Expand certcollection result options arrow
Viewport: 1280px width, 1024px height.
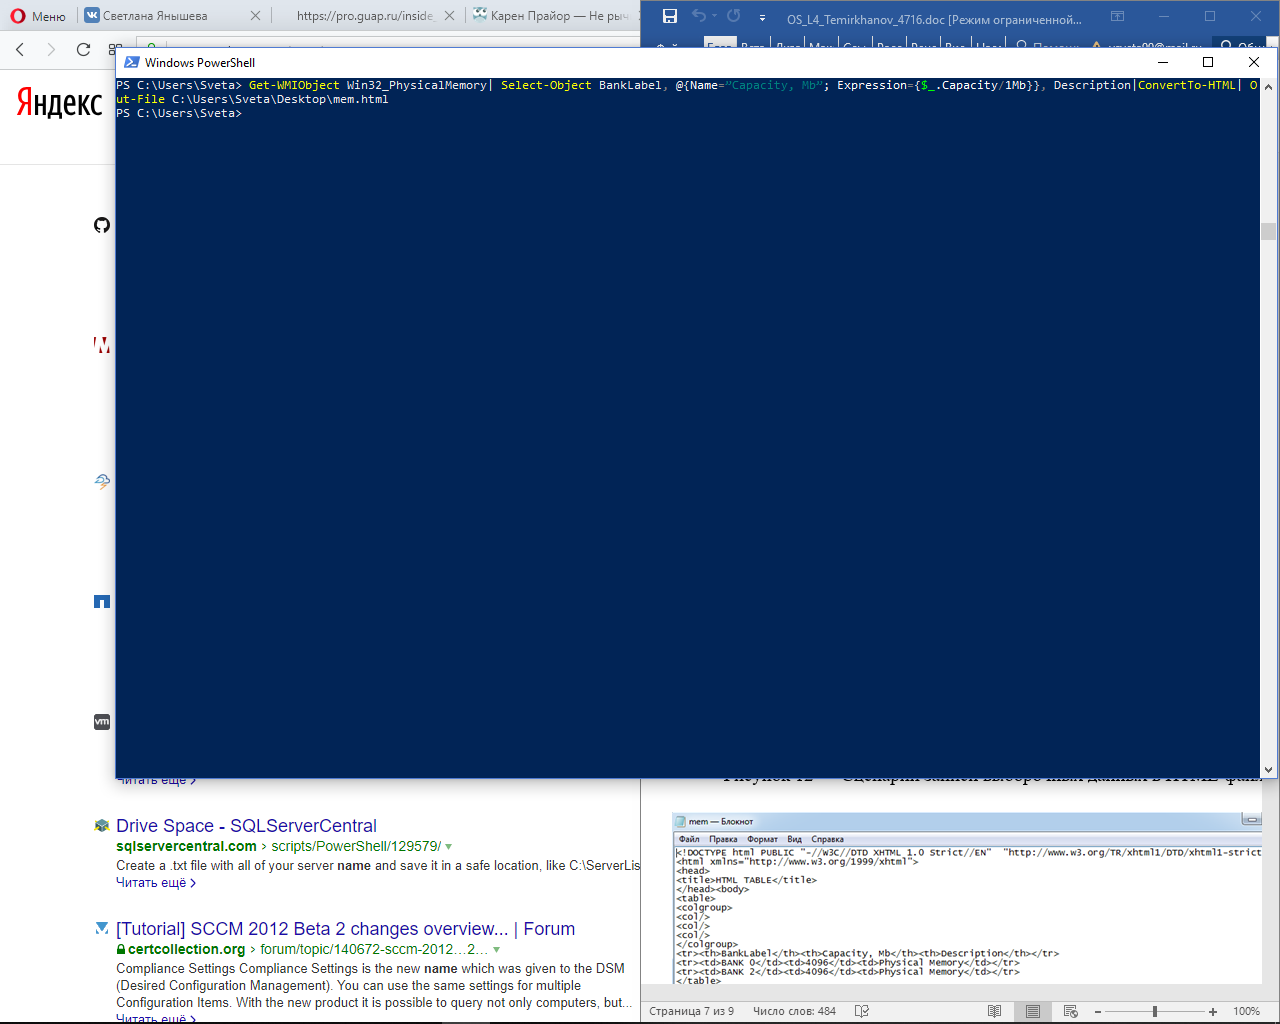click(496, 950)
